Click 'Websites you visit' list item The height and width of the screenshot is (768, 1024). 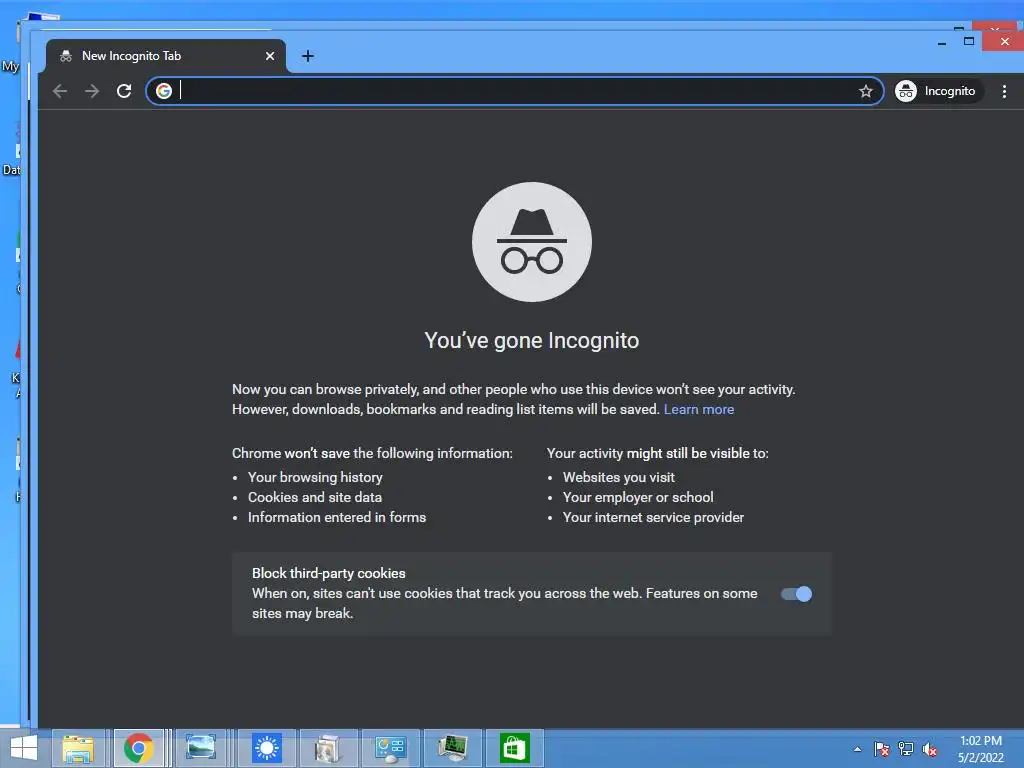coord(618,477)
